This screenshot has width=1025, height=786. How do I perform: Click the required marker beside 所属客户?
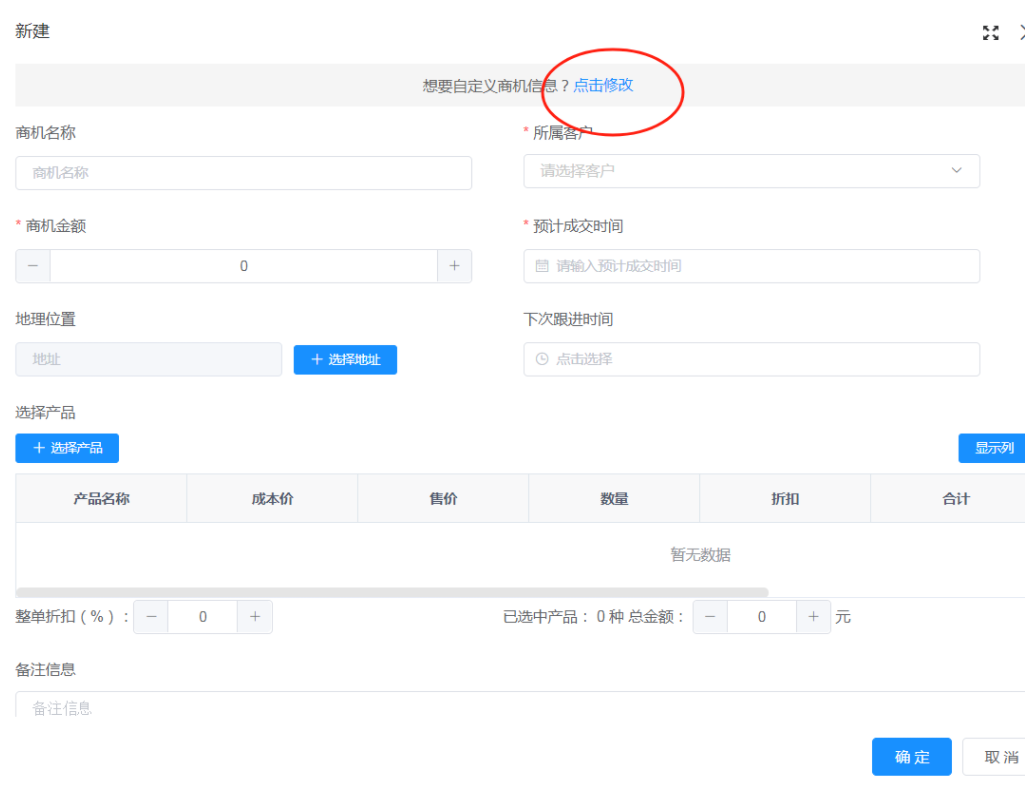click(x=527, y=131)
